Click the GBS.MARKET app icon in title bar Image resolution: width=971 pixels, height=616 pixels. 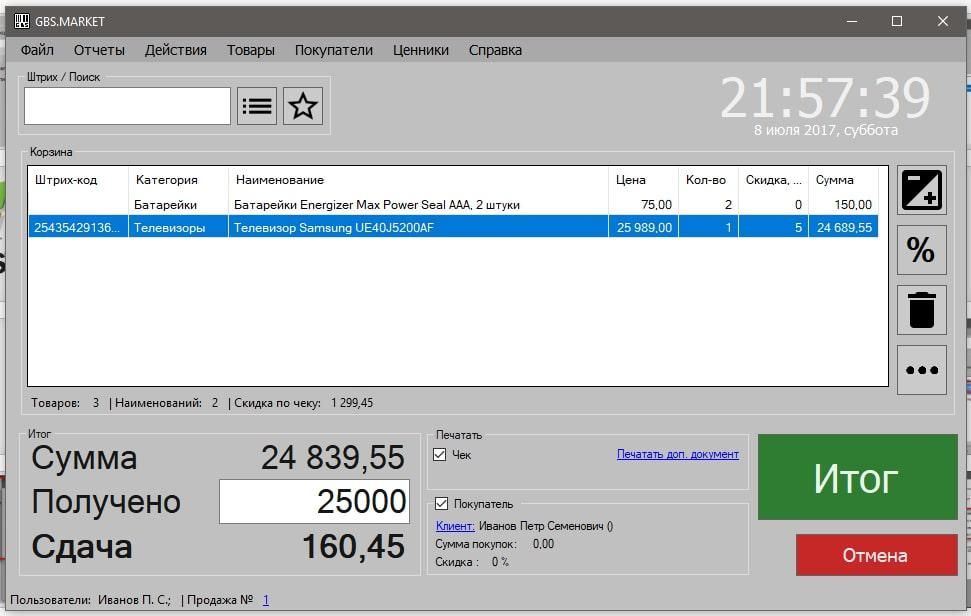click(21, 21)
